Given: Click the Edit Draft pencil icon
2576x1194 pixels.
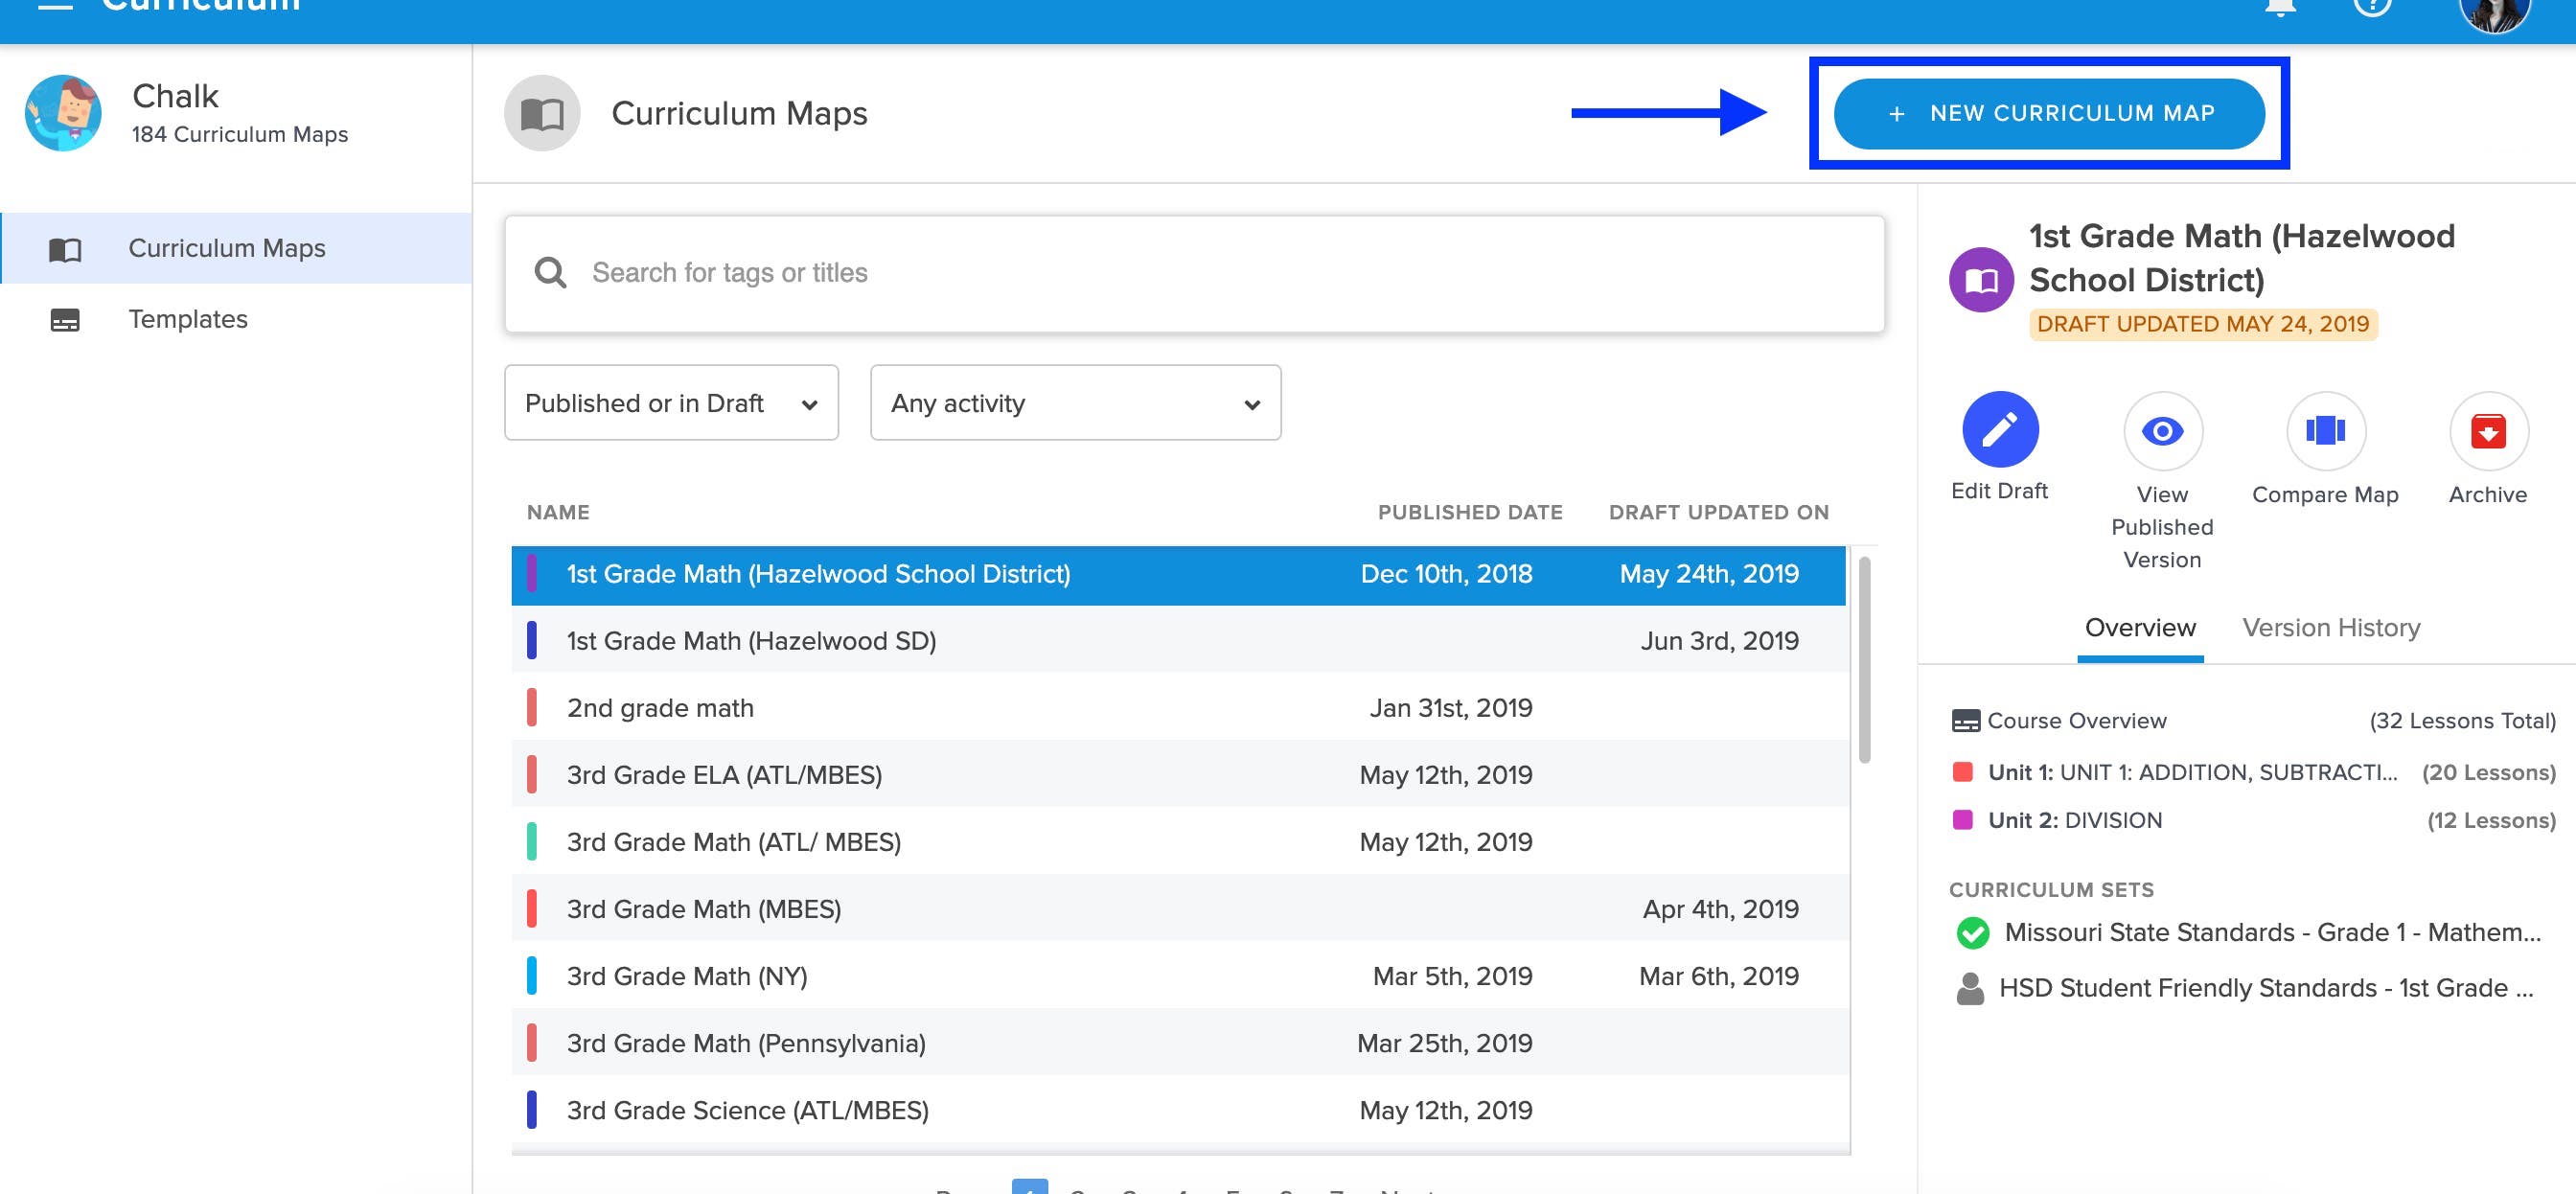Looking at the screenshot, I should tap(1999, 430).
